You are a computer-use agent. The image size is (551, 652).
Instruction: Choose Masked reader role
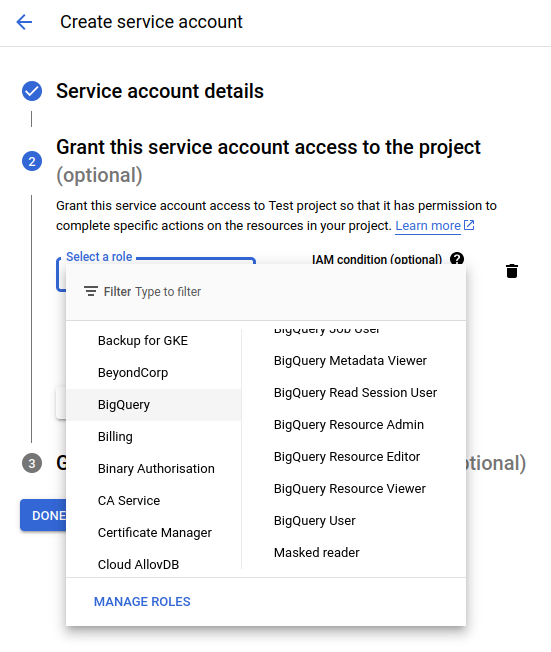(x=354, y=553)
